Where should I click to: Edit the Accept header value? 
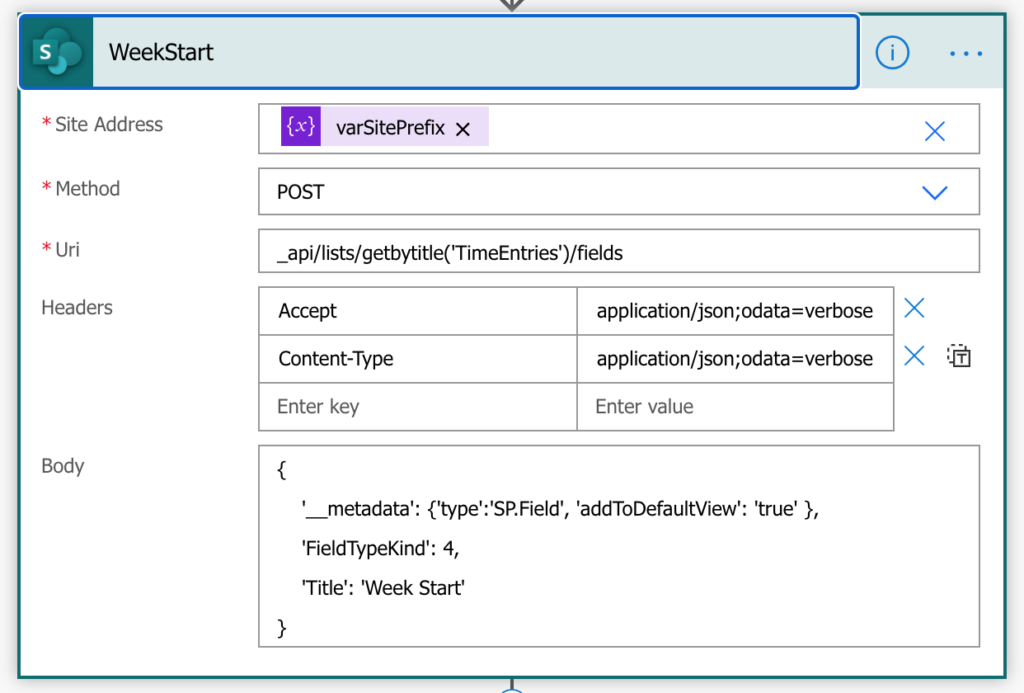pyautogui.click(x=734, y=311)
